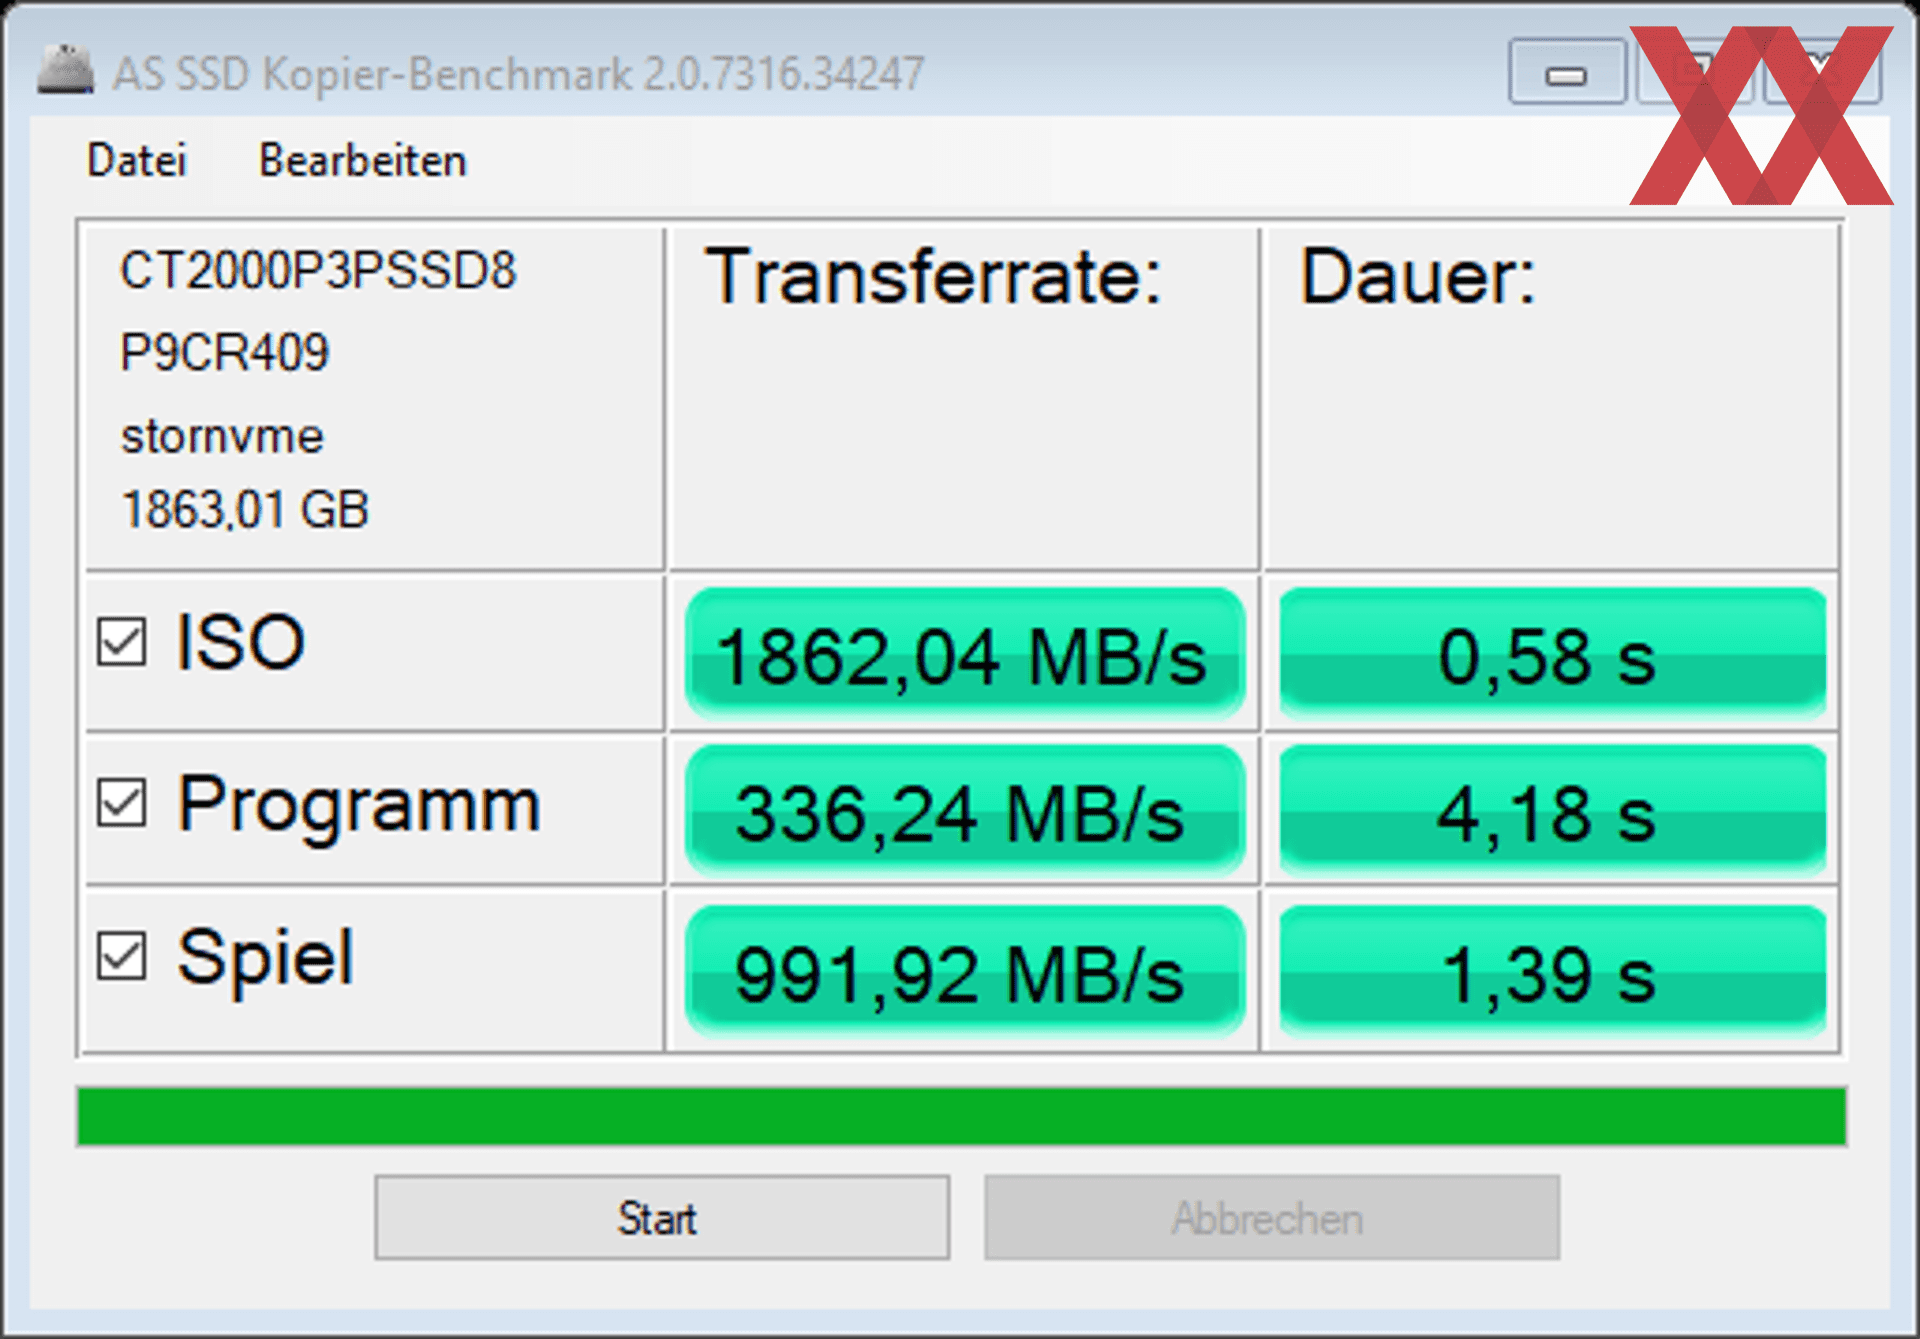Minimize the AS SSD Kopier-Benchmark window

coord(1566,72)
